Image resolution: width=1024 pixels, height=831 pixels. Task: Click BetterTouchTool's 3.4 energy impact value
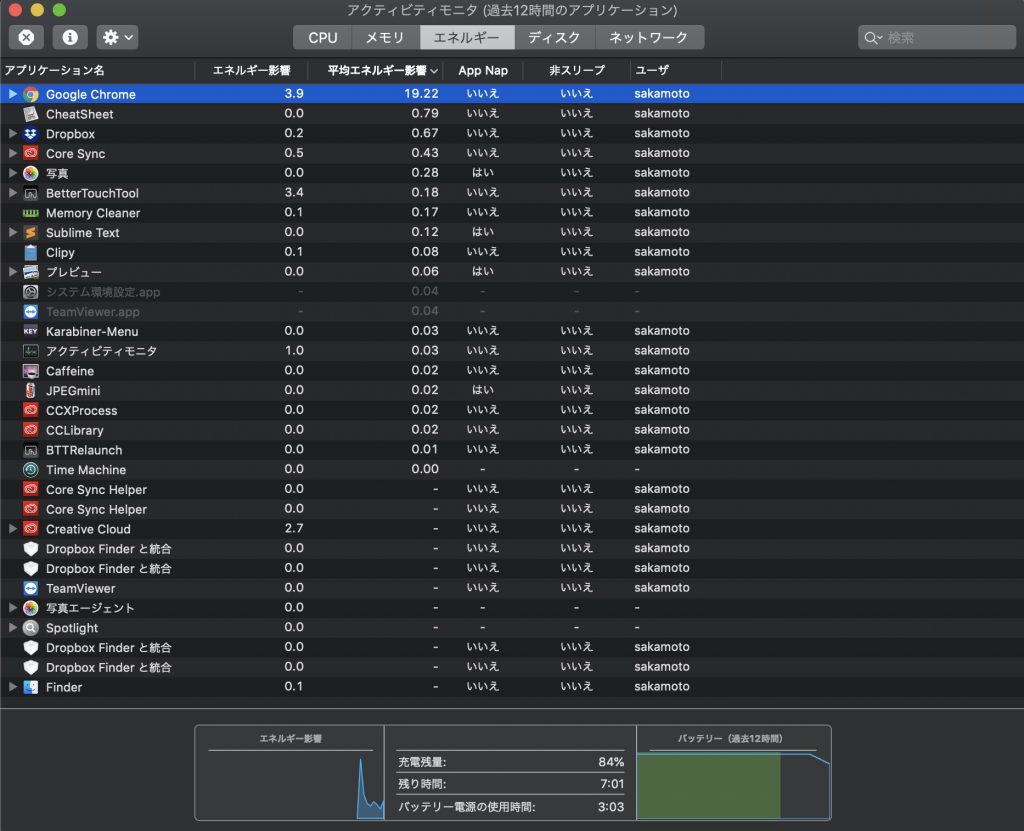[294, 192]
